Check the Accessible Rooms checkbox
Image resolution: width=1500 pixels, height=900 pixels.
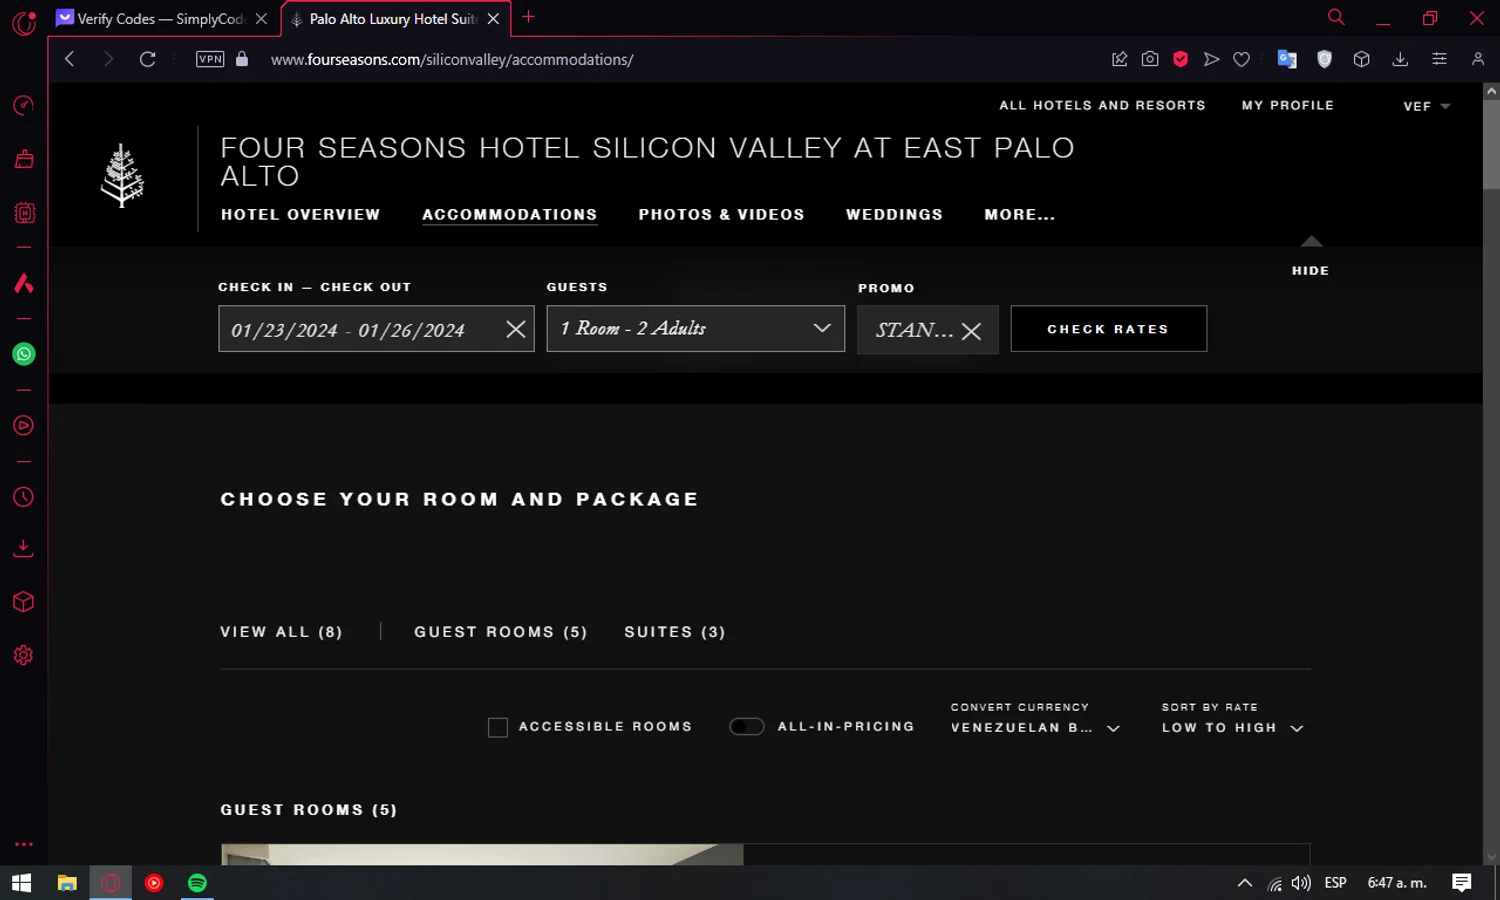[x=497, y=727]
